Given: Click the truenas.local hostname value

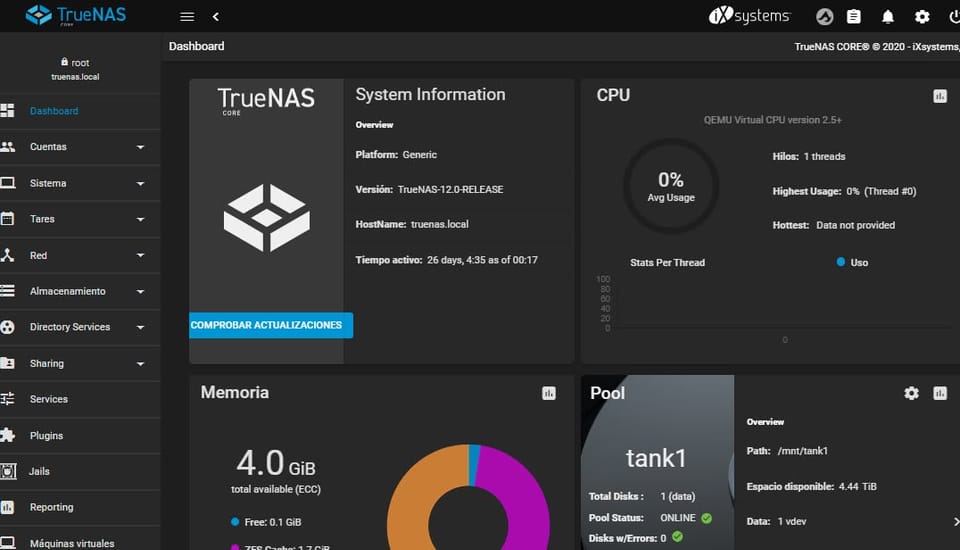Looking at the screenshot, I should coord(440,224).
